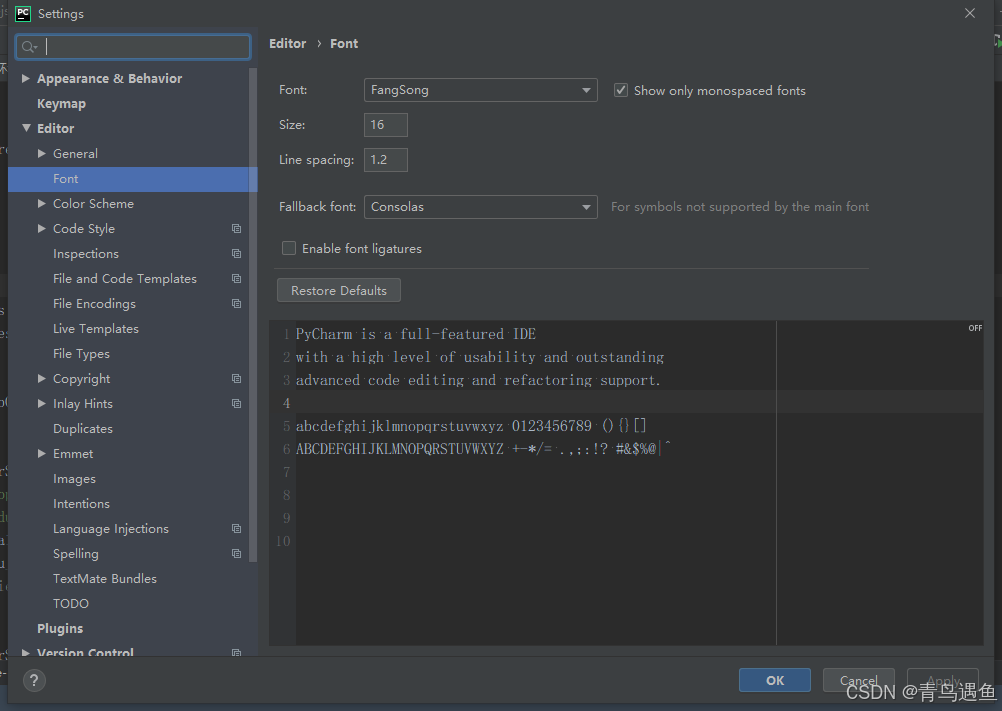
Task: Open Live Templates settings
Action: [x=96, y=328]
